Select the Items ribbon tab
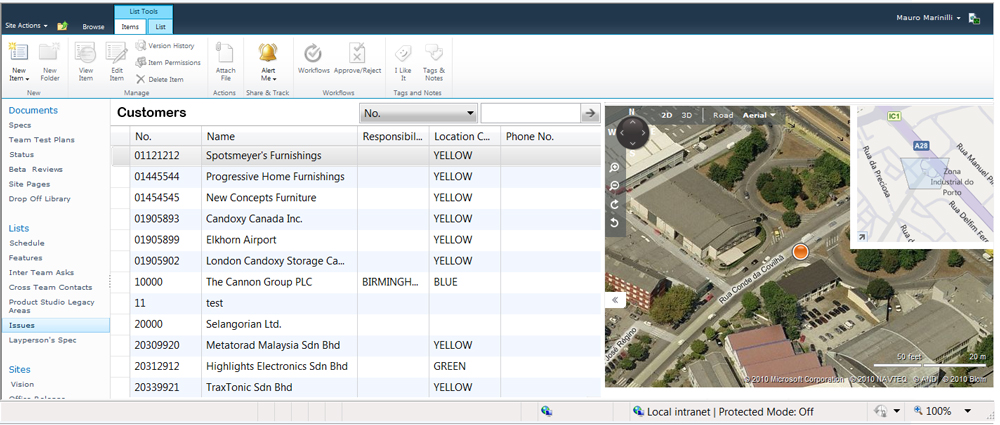 point(130,27)
